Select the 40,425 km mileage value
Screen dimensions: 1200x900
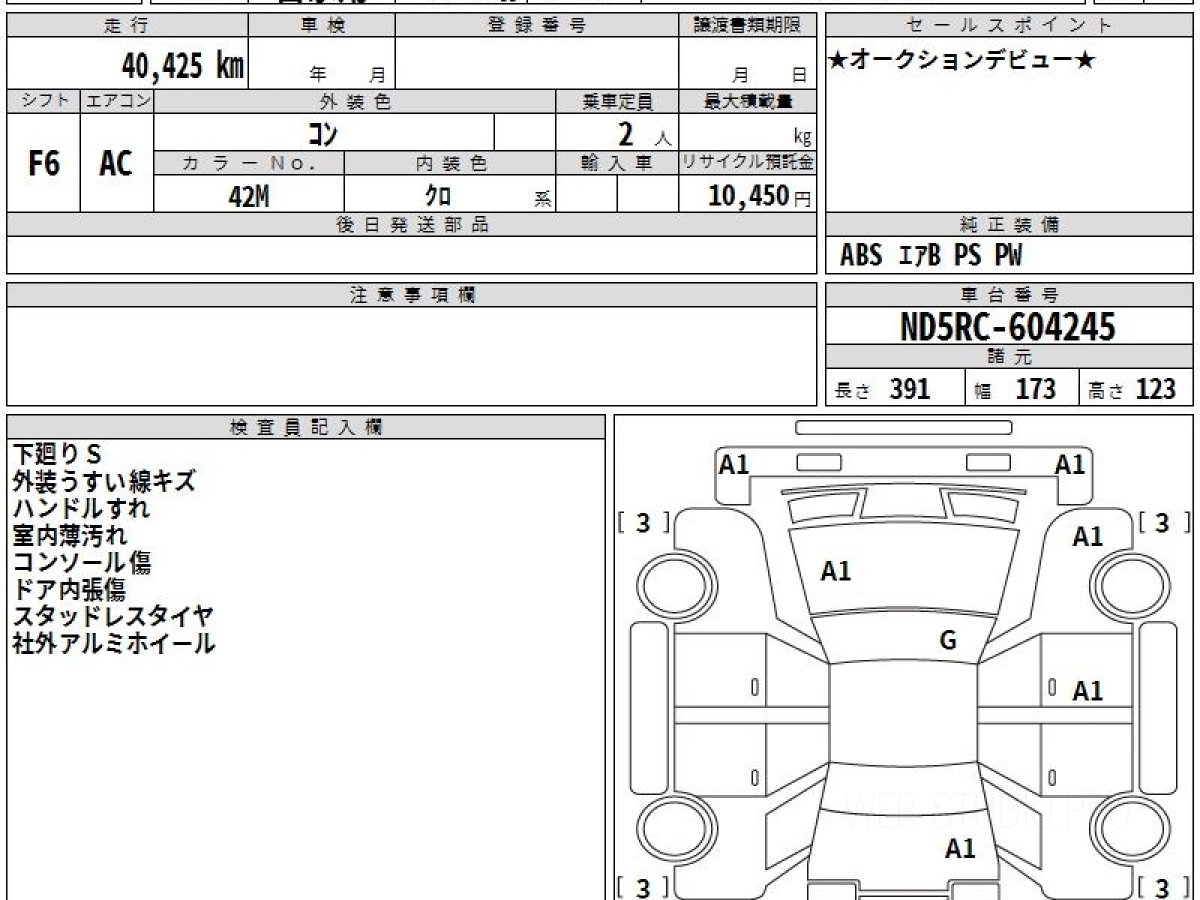pos(182,66)
